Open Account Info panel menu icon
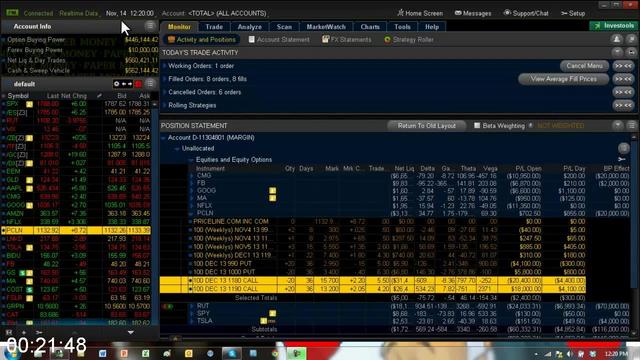Screen dimensions: 640x360 coord(150,26)
